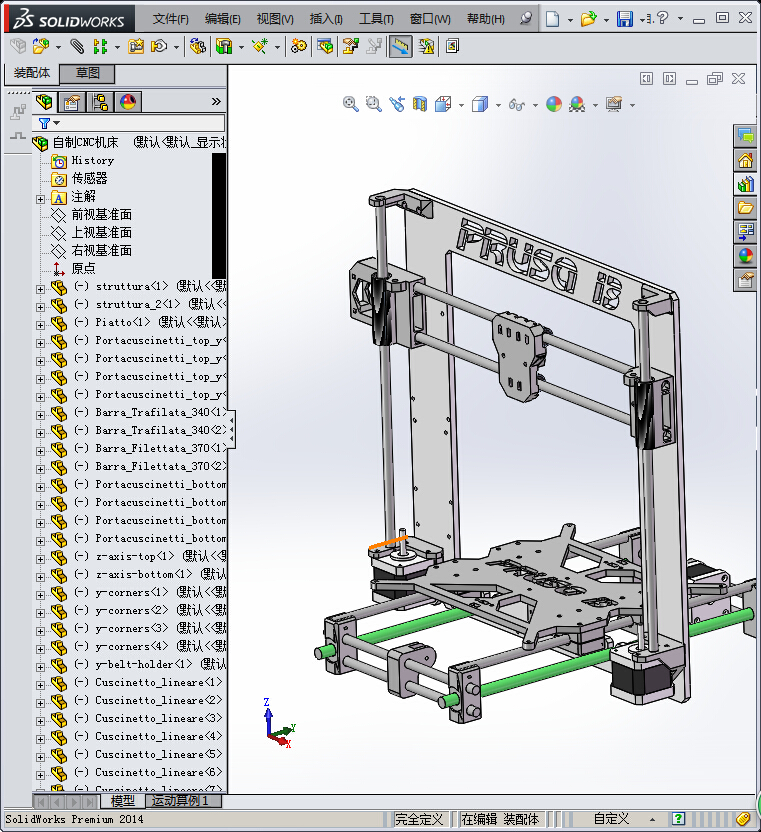Insert a Bill of Materials
This screenshot has width=761, height=832.
[x=325, y=47]
